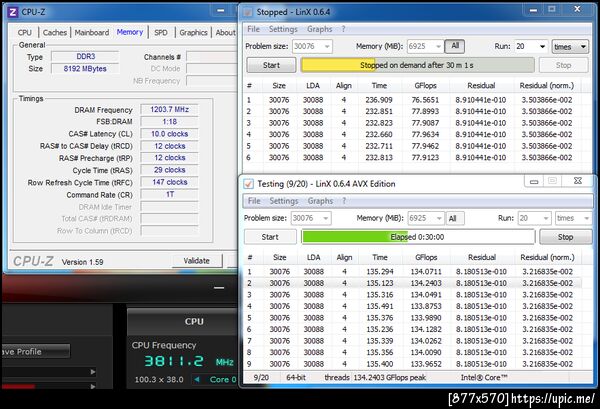The height and width of the screenshot is (409, 600).
Task: Click the save Profile button
Action: point(35,351)
